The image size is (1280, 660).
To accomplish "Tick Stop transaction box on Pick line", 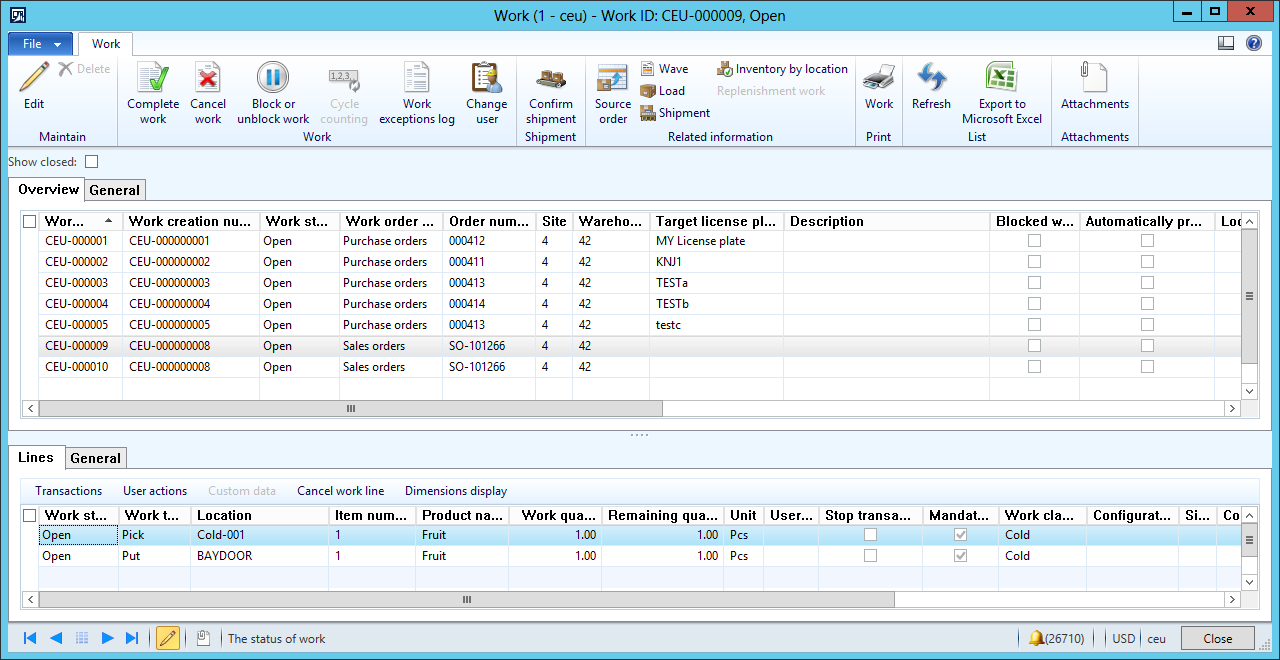I will (870, 535).
